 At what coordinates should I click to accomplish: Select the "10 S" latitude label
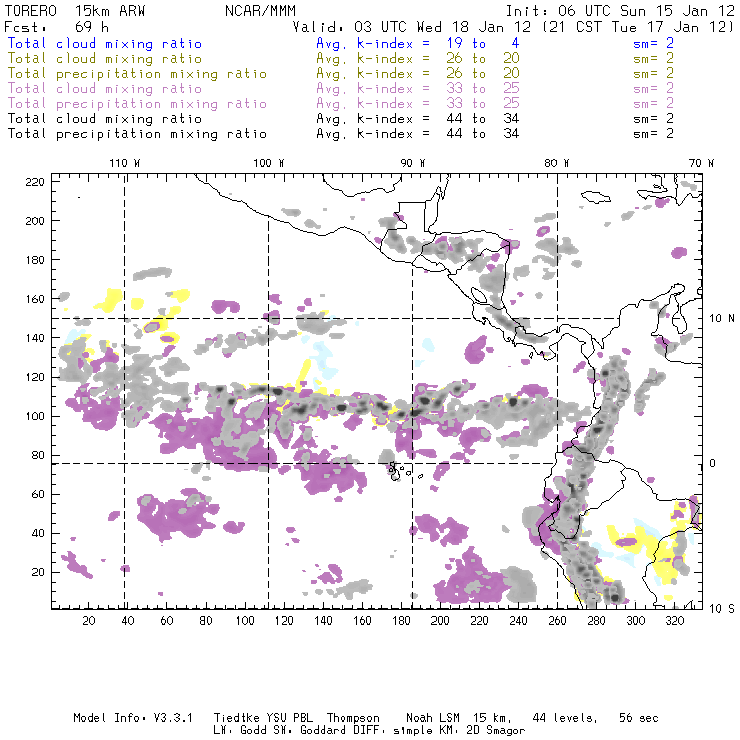[x=722, y=609]
